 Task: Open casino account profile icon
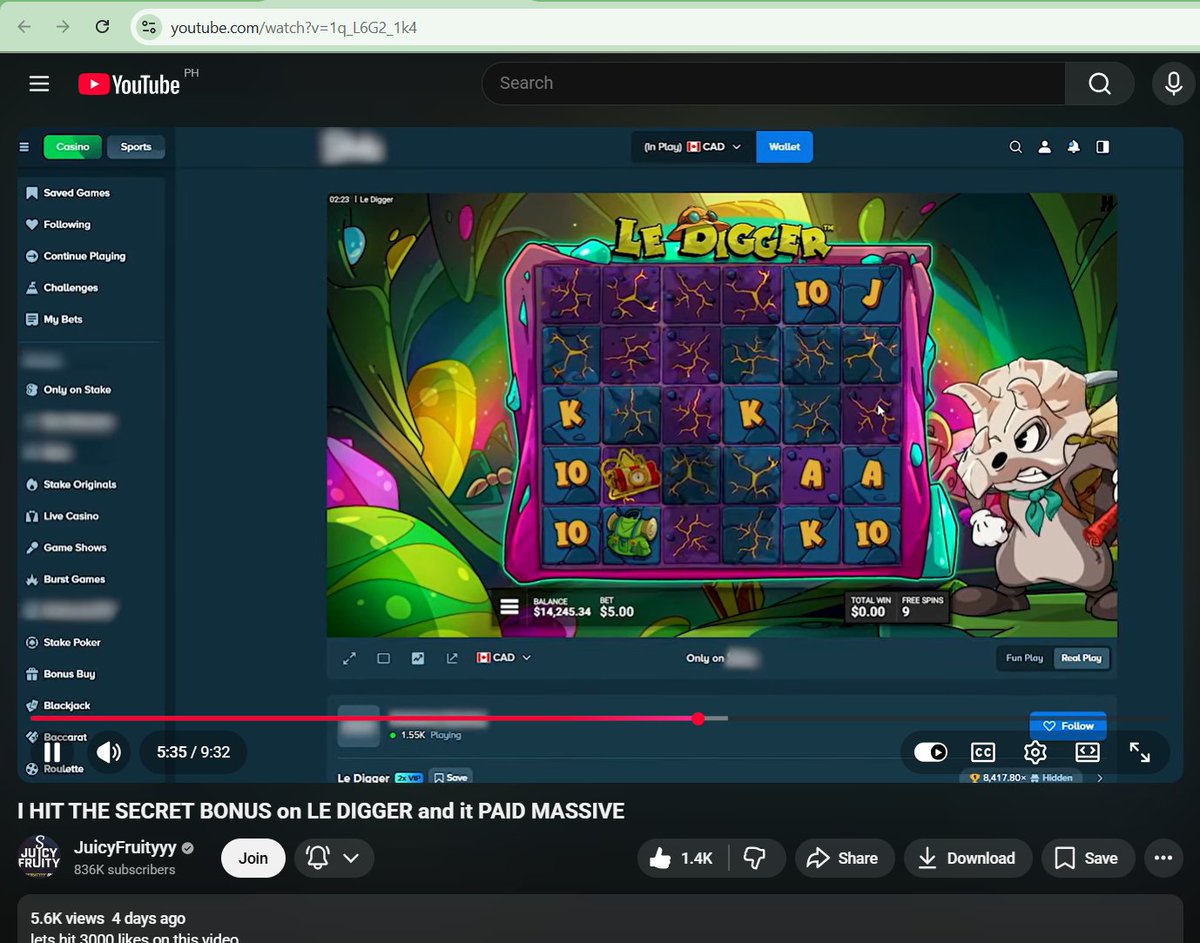(x=1044, y=147)
